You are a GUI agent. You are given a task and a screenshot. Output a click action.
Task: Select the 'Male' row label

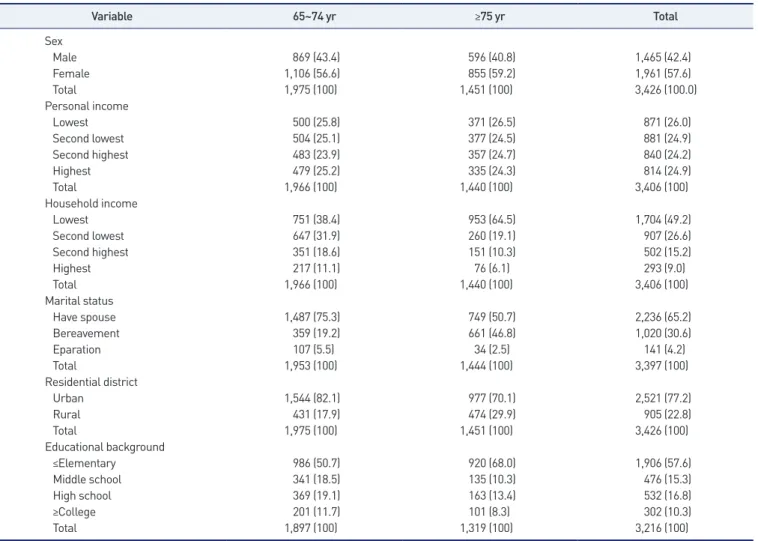click(65, 58)
